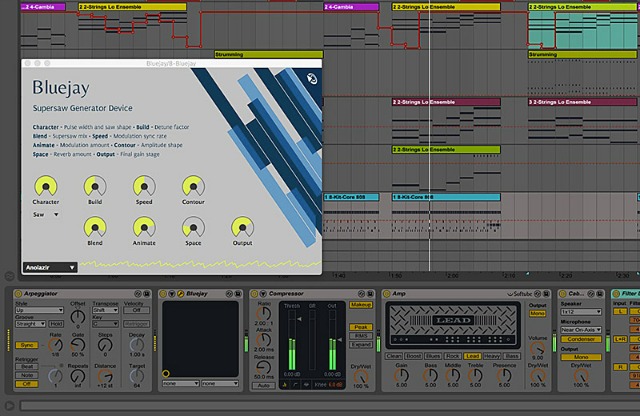Open Arpeggiator Groove dropdown set to Straight
640x416 pixels.
[x=30, y=324]
